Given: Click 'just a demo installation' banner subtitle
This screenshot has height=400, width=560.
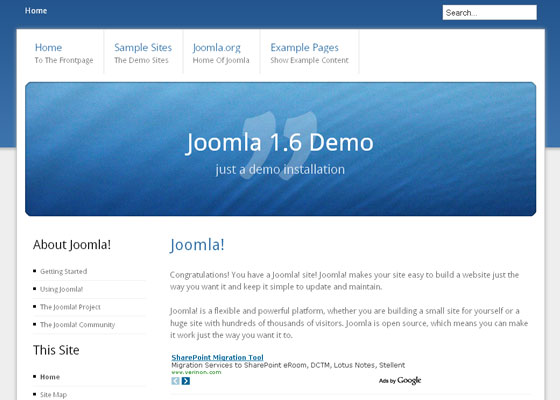Looking at the screenshot, I should tap(280, 169).
